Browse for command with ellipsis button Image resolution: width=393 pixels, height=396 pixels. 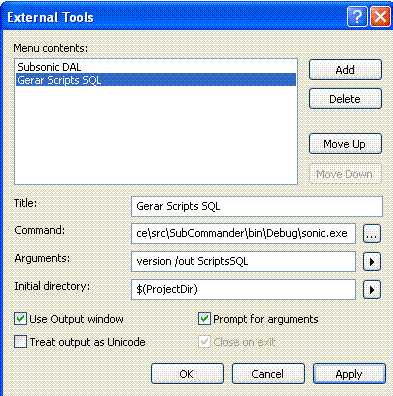coord(372,234)
